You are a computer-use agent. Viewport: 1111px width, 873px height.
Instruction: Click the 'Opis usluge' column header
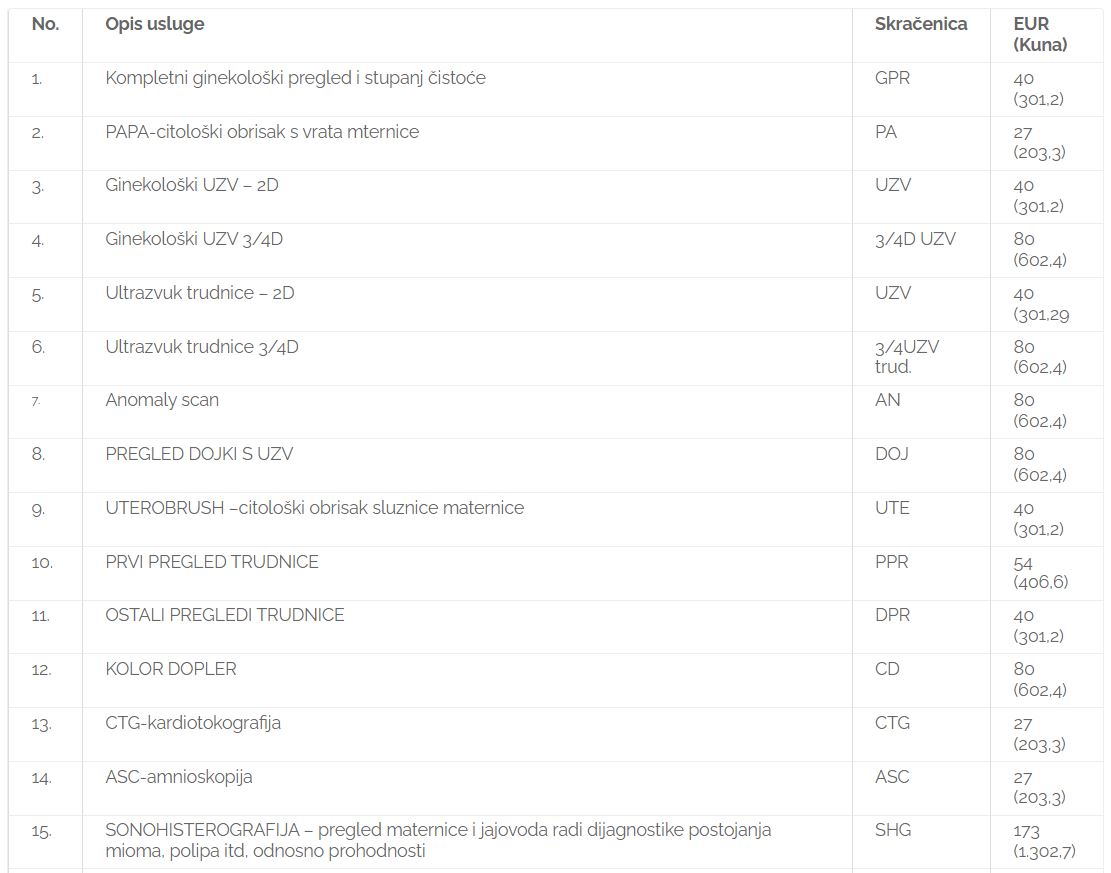point(154,24)
